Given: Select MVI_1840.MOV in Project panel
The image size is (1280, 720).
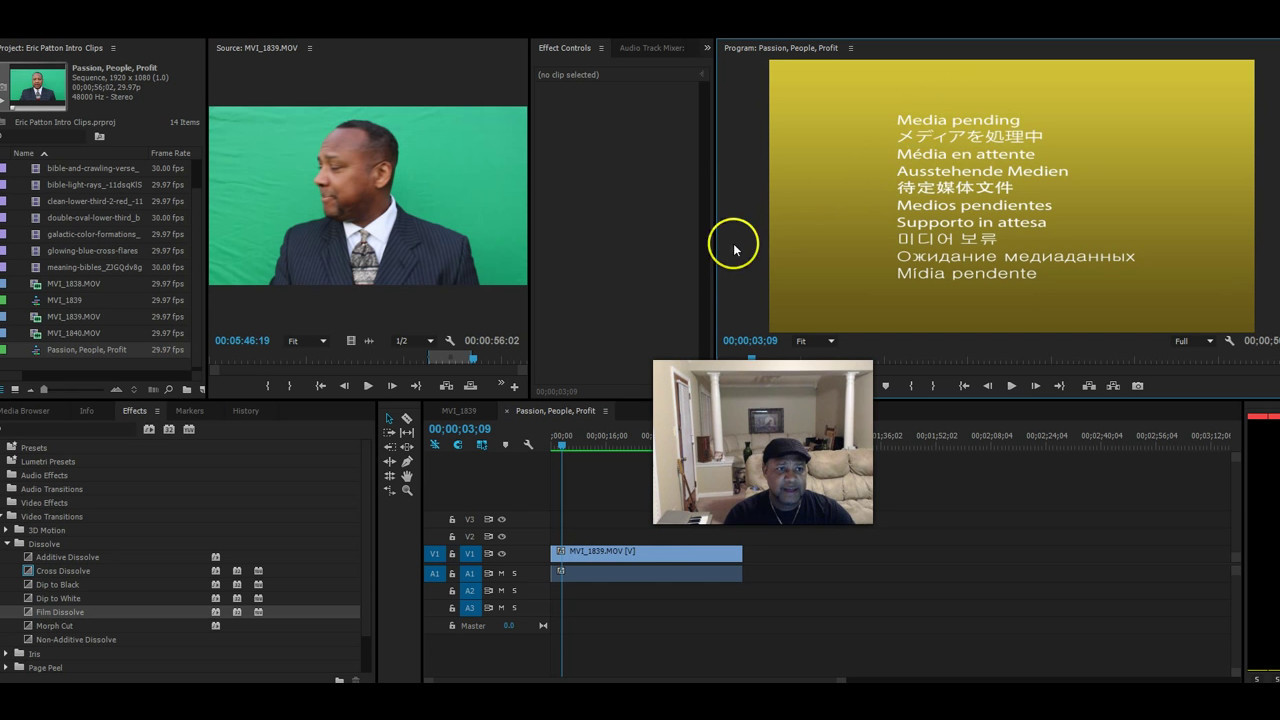Looking at the screenshot, I should (x=73, y=333).
